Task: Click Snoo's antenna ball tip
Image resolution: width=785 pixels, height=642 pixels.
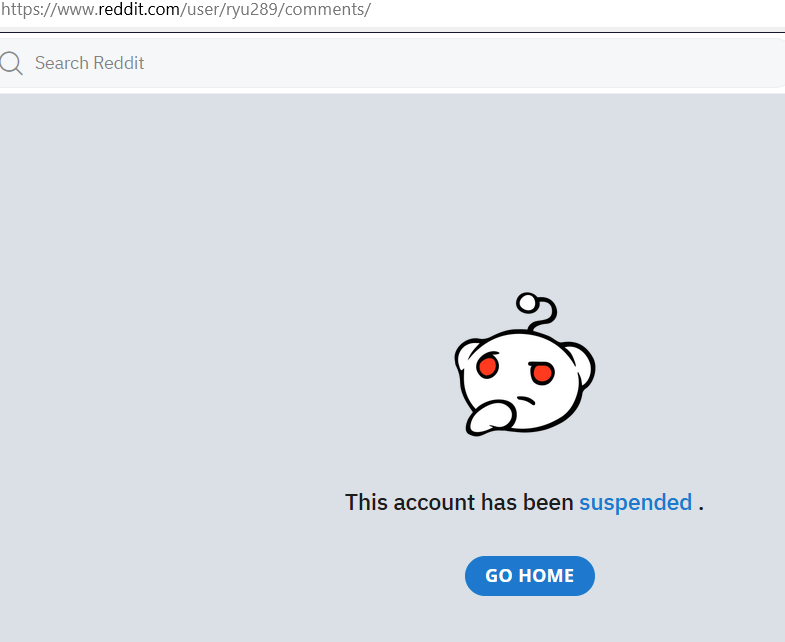Action: (x=527, y=303)
